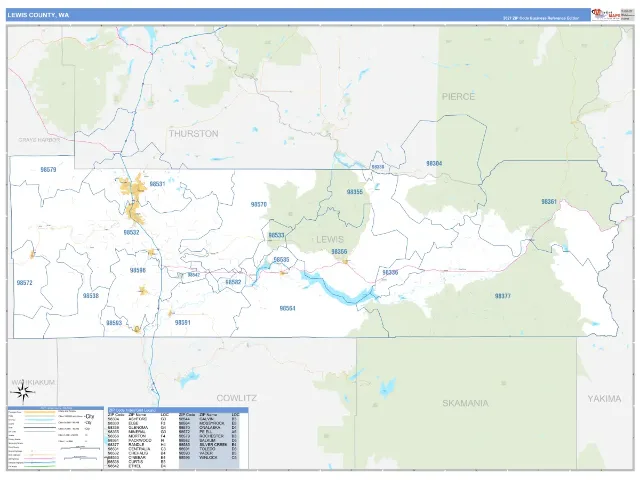Image resolution: width=640 pixels, height=480 pixels.
Task: Click ZIP code label 98582
Action: pyautogui.click(x=233, y=282)
